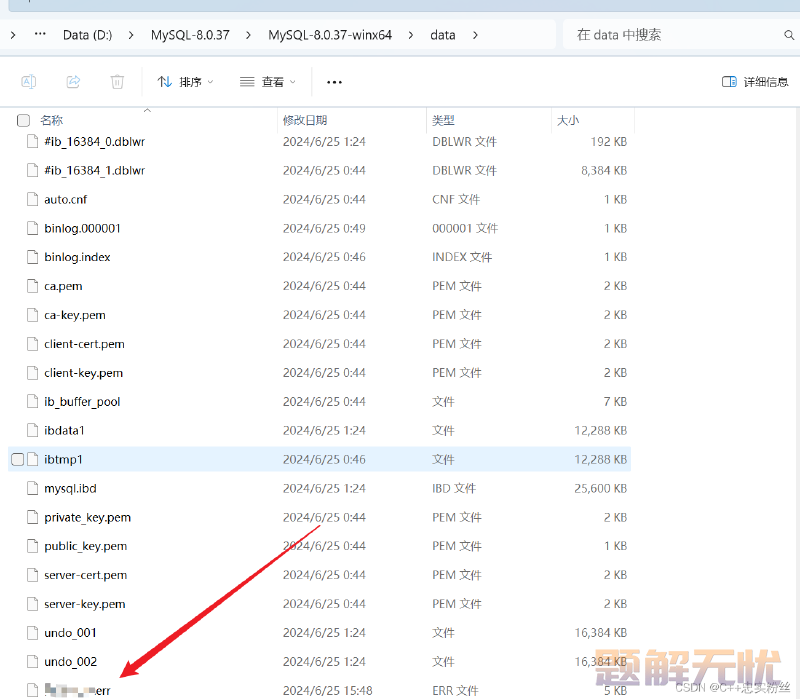
Task: Select the ibtmp1 file name
Action: [63, 459]
